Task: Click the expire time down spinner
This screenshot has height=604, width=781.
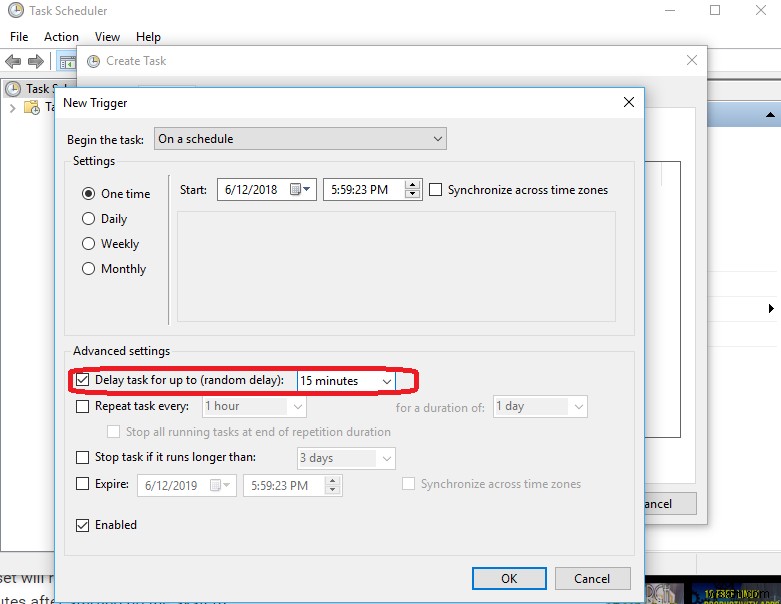Action: 332,490
